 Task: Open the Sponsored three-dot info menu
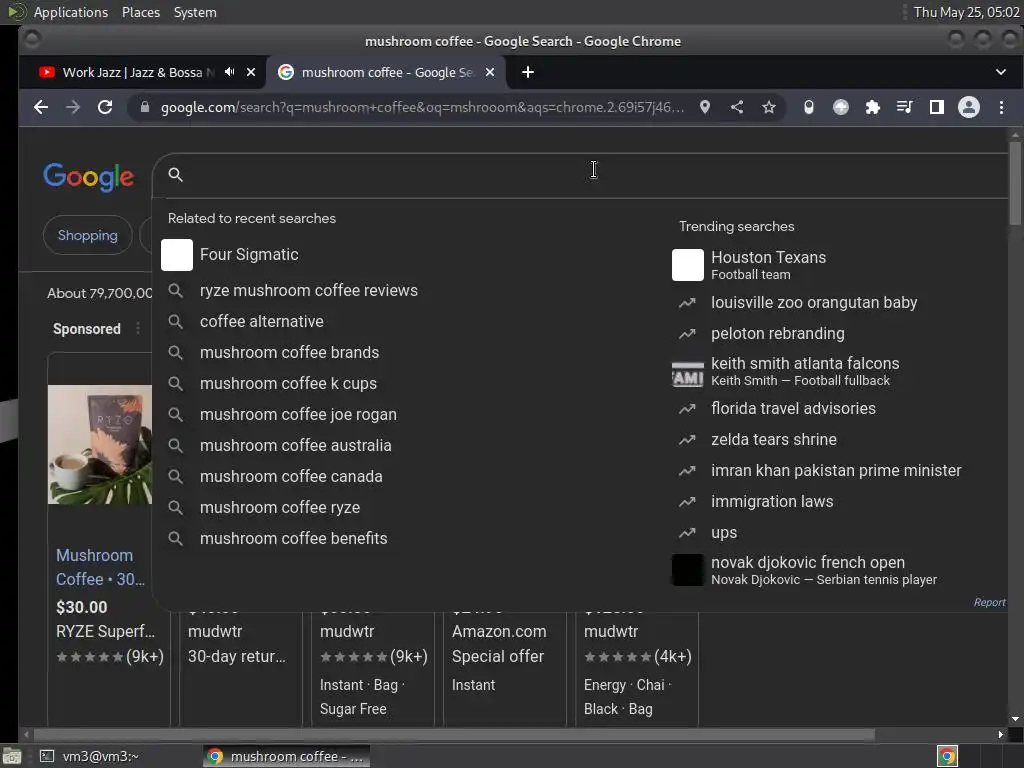138,328
